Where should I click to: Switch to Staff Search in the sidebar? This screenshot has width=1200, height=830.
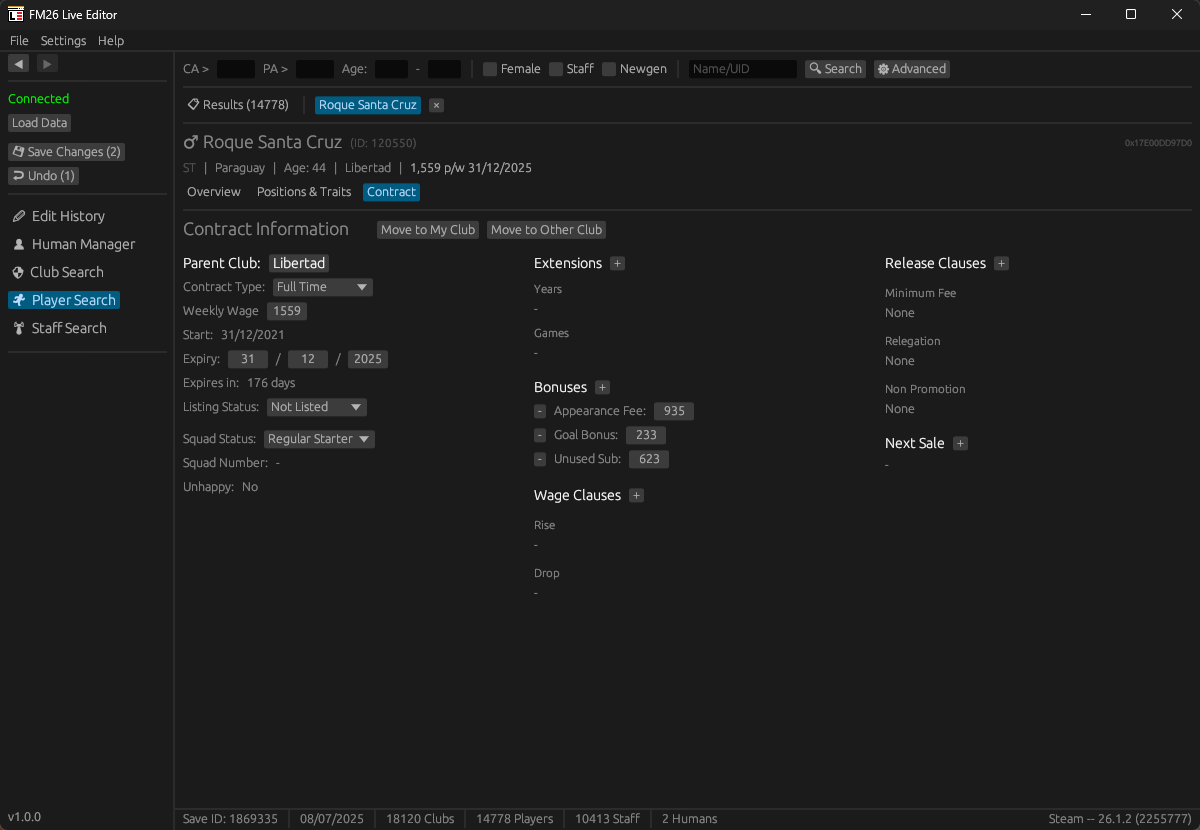(68, 328)
